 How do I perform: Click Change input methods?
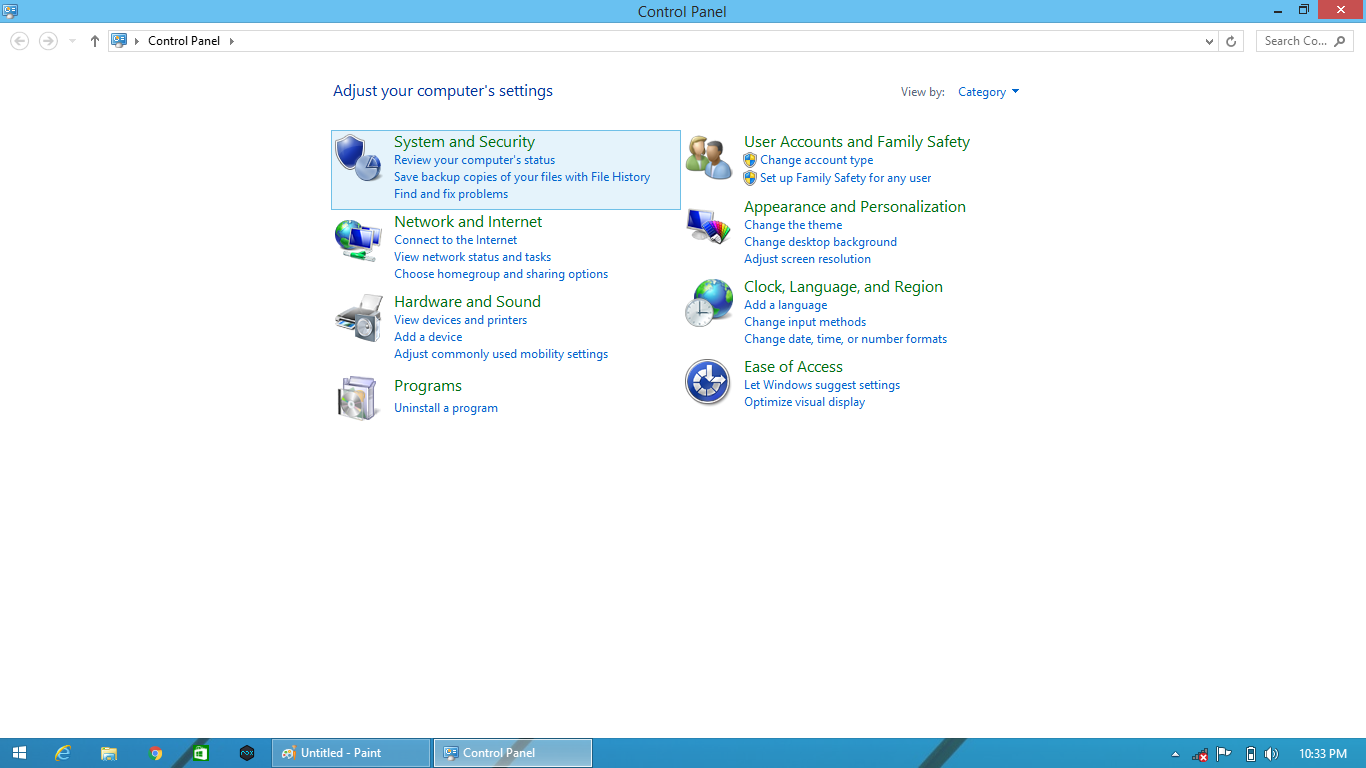(x=805, y=322)
